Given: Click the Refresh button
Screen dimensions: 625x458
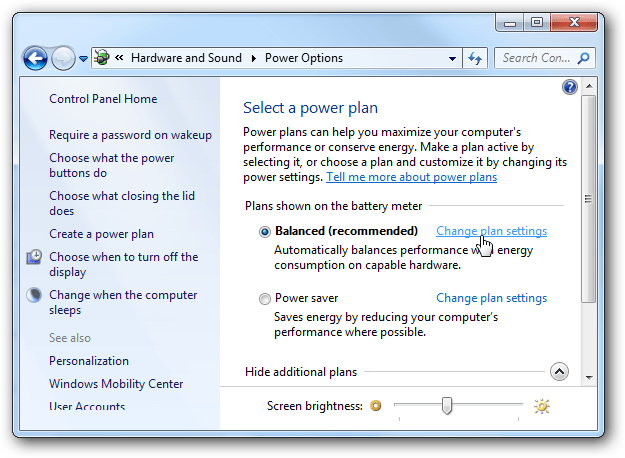Looking at the screenshot, I should pyautogui.click(x=475, y=59).
